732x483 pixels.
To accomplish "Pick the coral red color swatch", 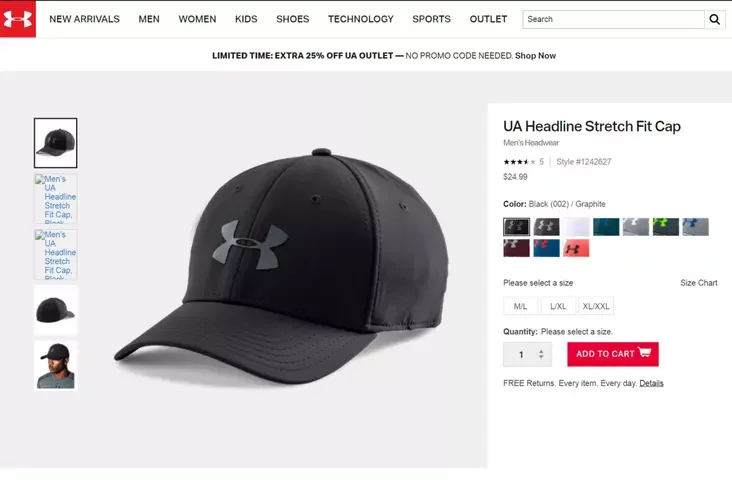I will click(576, 248).
